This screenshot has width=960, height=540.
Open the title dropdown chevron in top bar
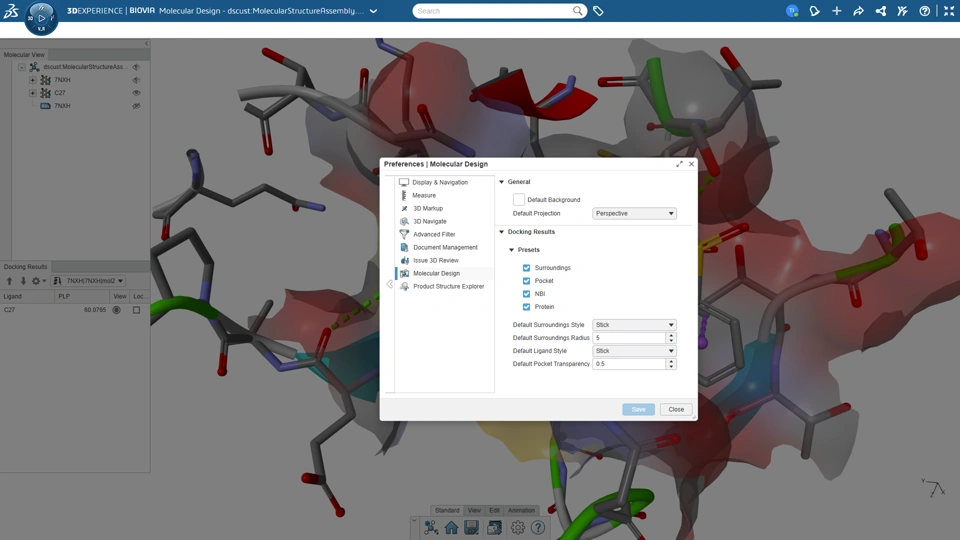click(x=373, y=11)
